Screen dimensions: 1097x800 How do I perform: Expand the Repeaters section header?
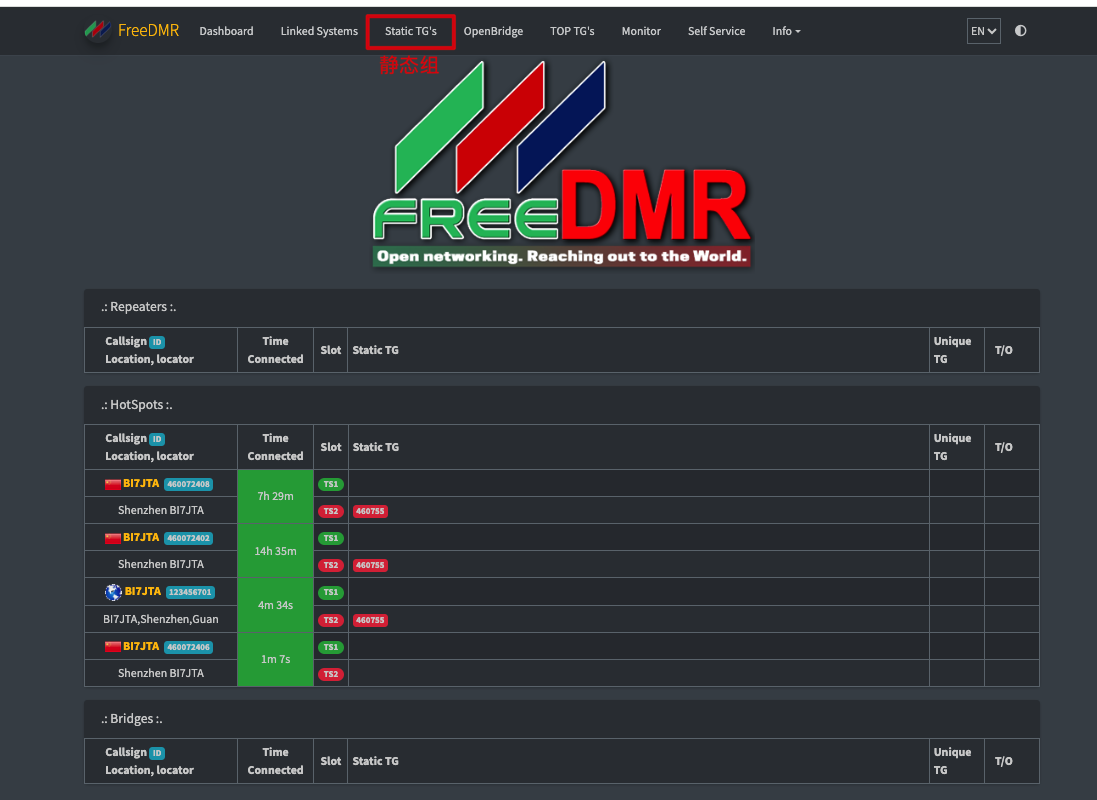point(138,307)
